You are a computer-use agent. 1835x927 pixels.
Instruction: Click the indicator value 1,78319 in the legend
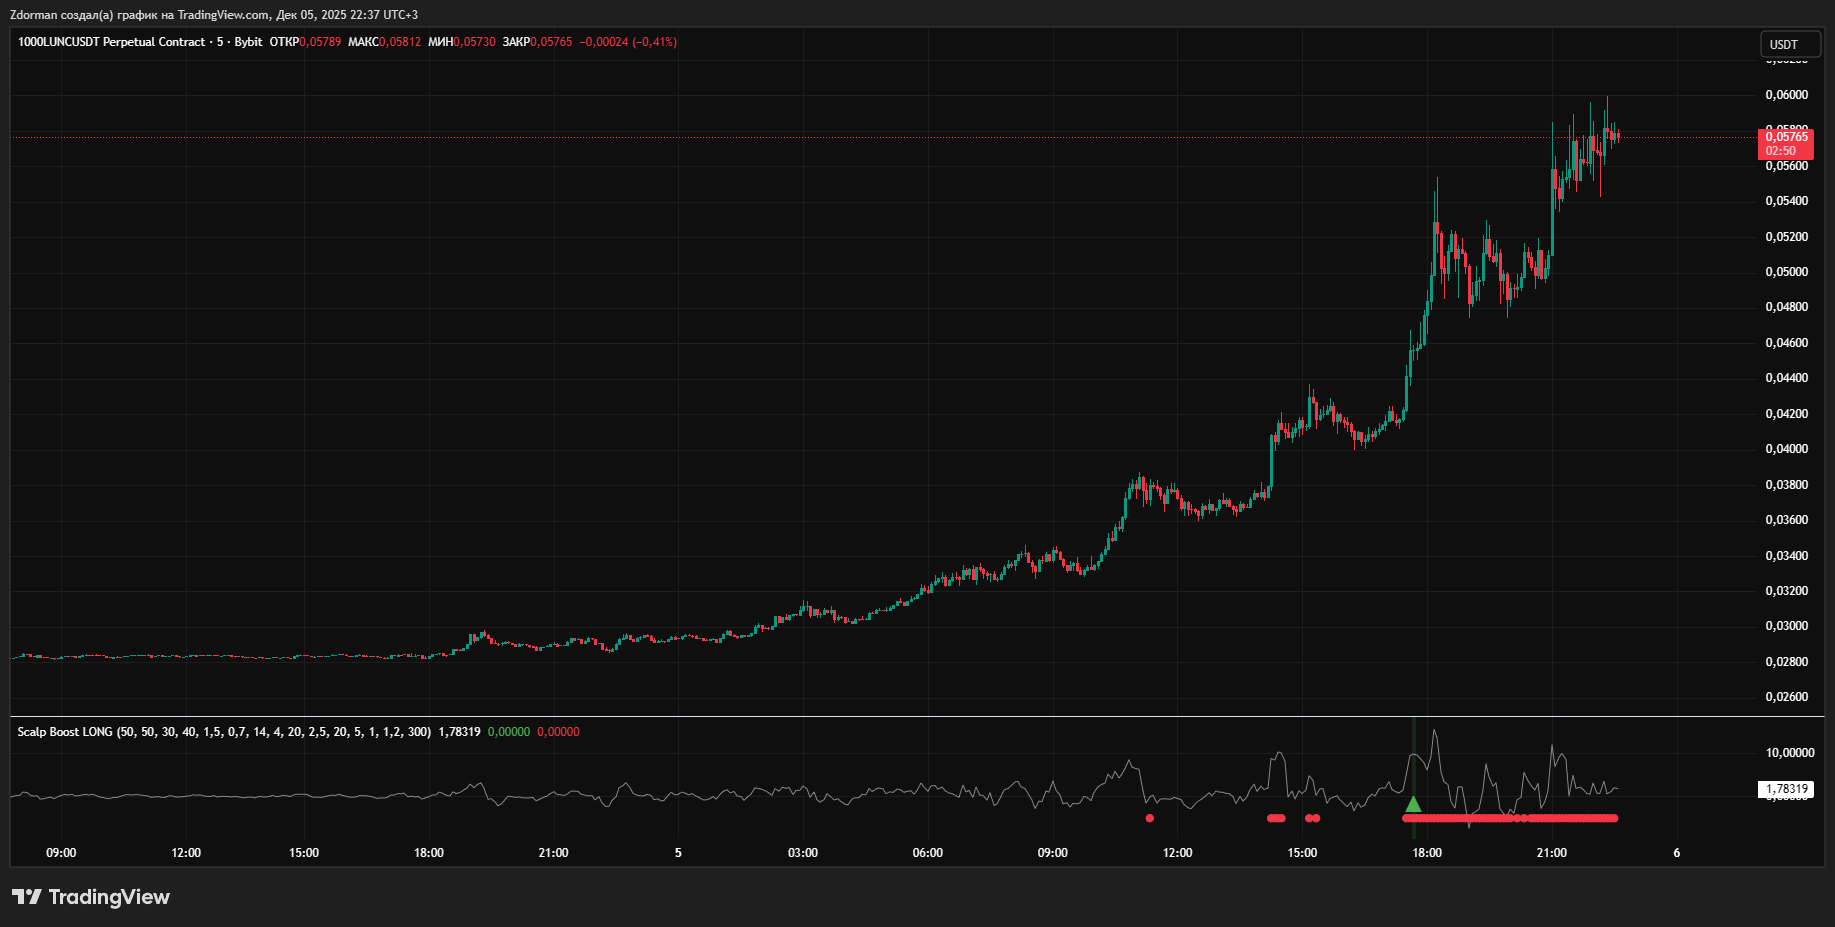pos(459,732)
